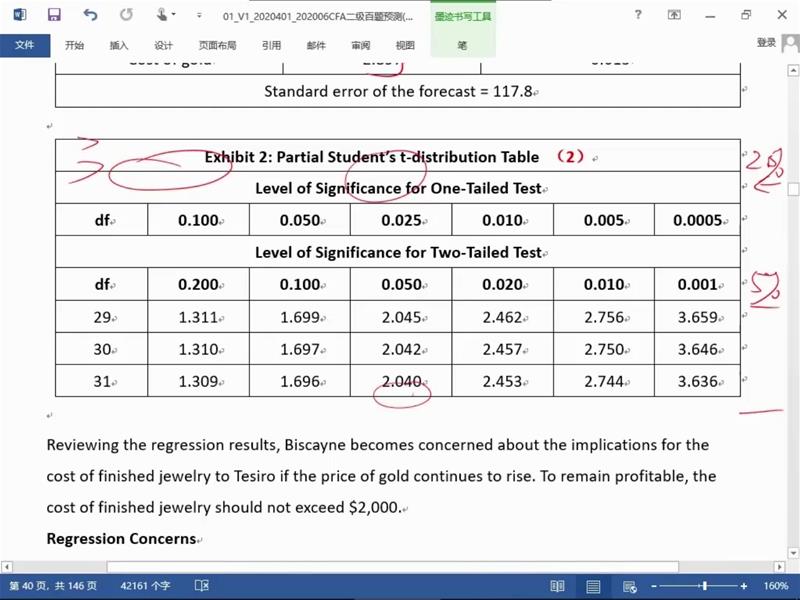Click the cell containing 1.697
800x600 pixels.
[x=299, y=349]
